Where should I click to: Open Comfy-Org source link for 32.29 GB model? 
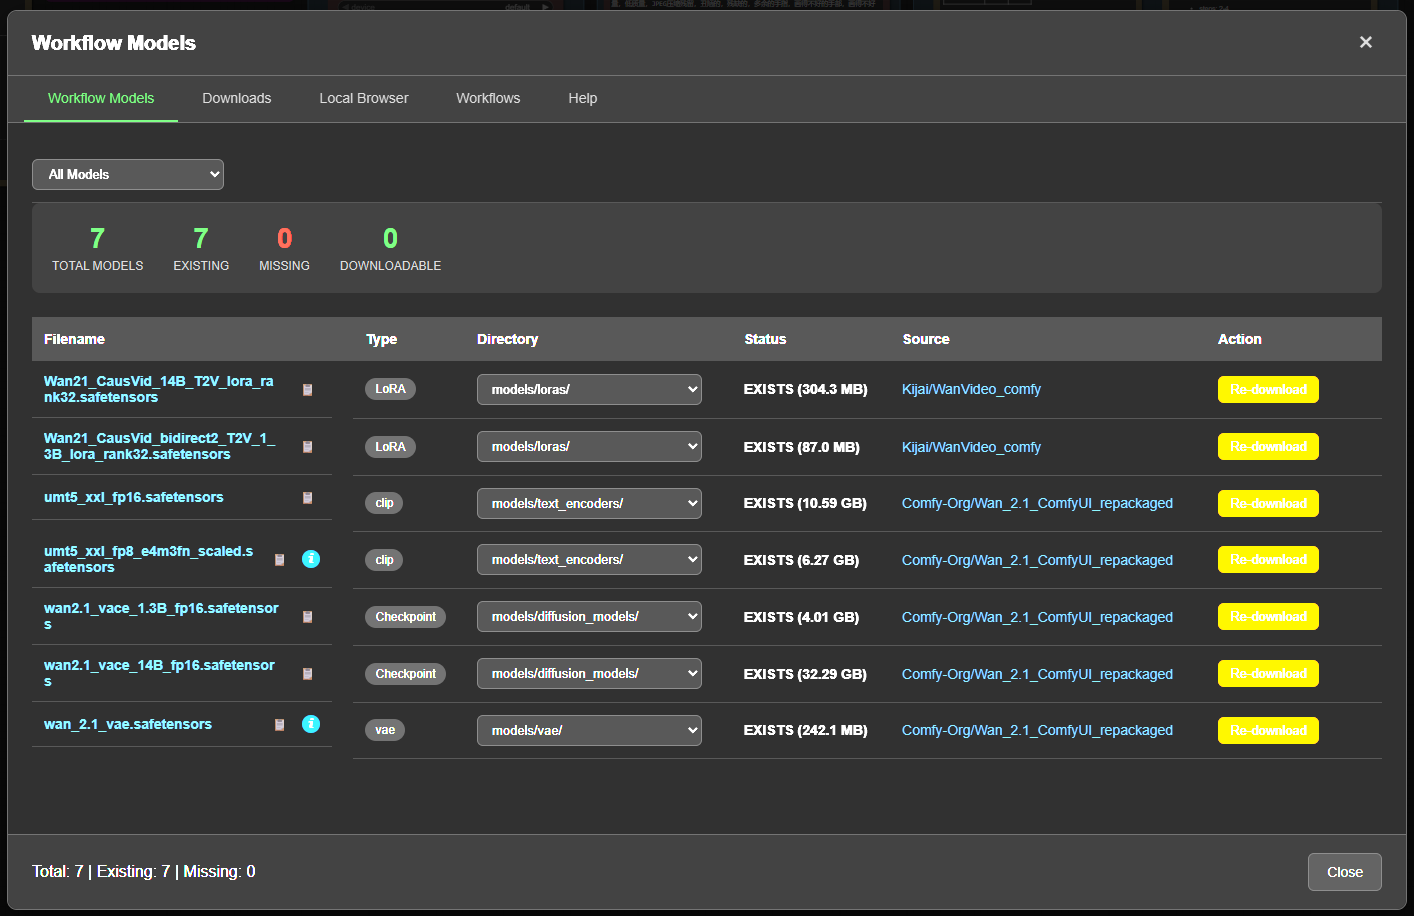click(1037, 674)
